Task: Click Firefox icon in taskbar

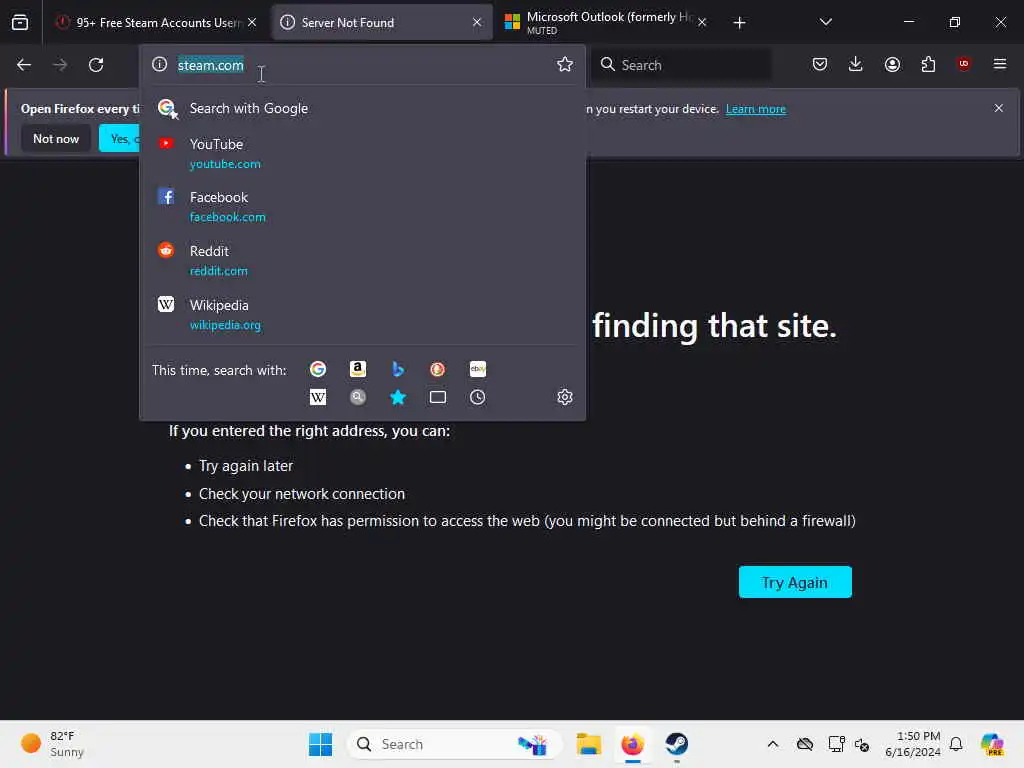Action: [x=632, y=744]
